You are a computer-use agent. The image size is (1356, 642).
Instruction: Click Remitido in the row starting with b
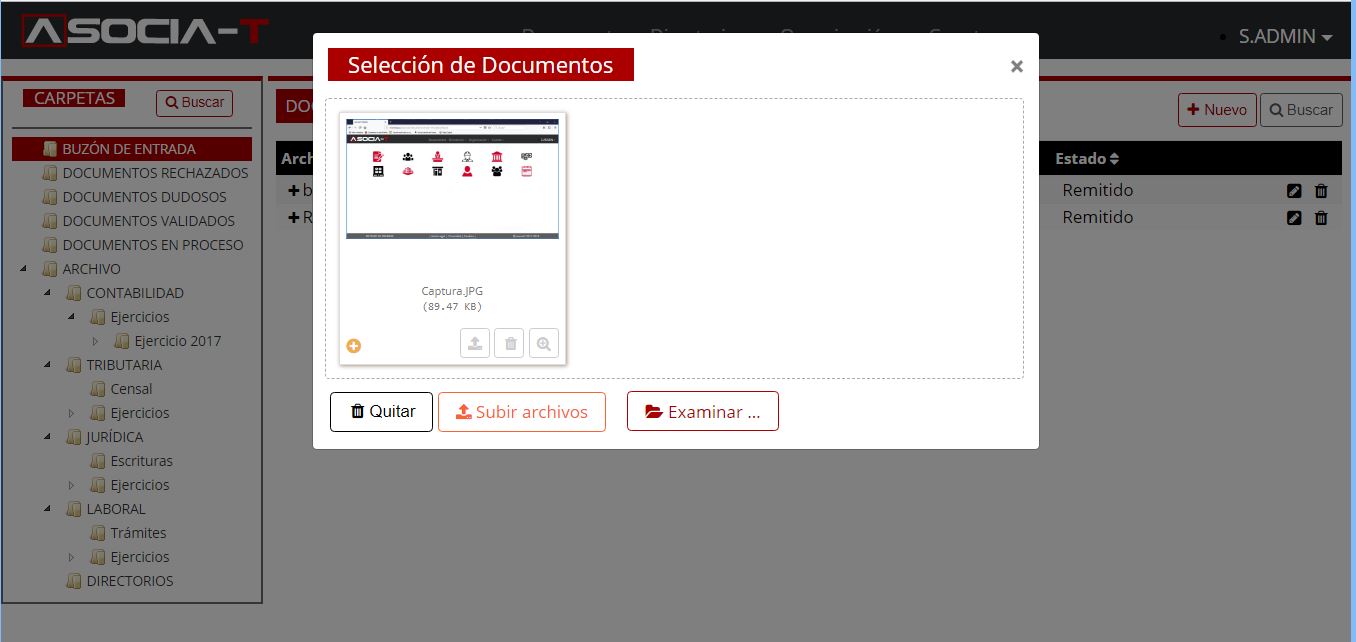click(1097, 190)
